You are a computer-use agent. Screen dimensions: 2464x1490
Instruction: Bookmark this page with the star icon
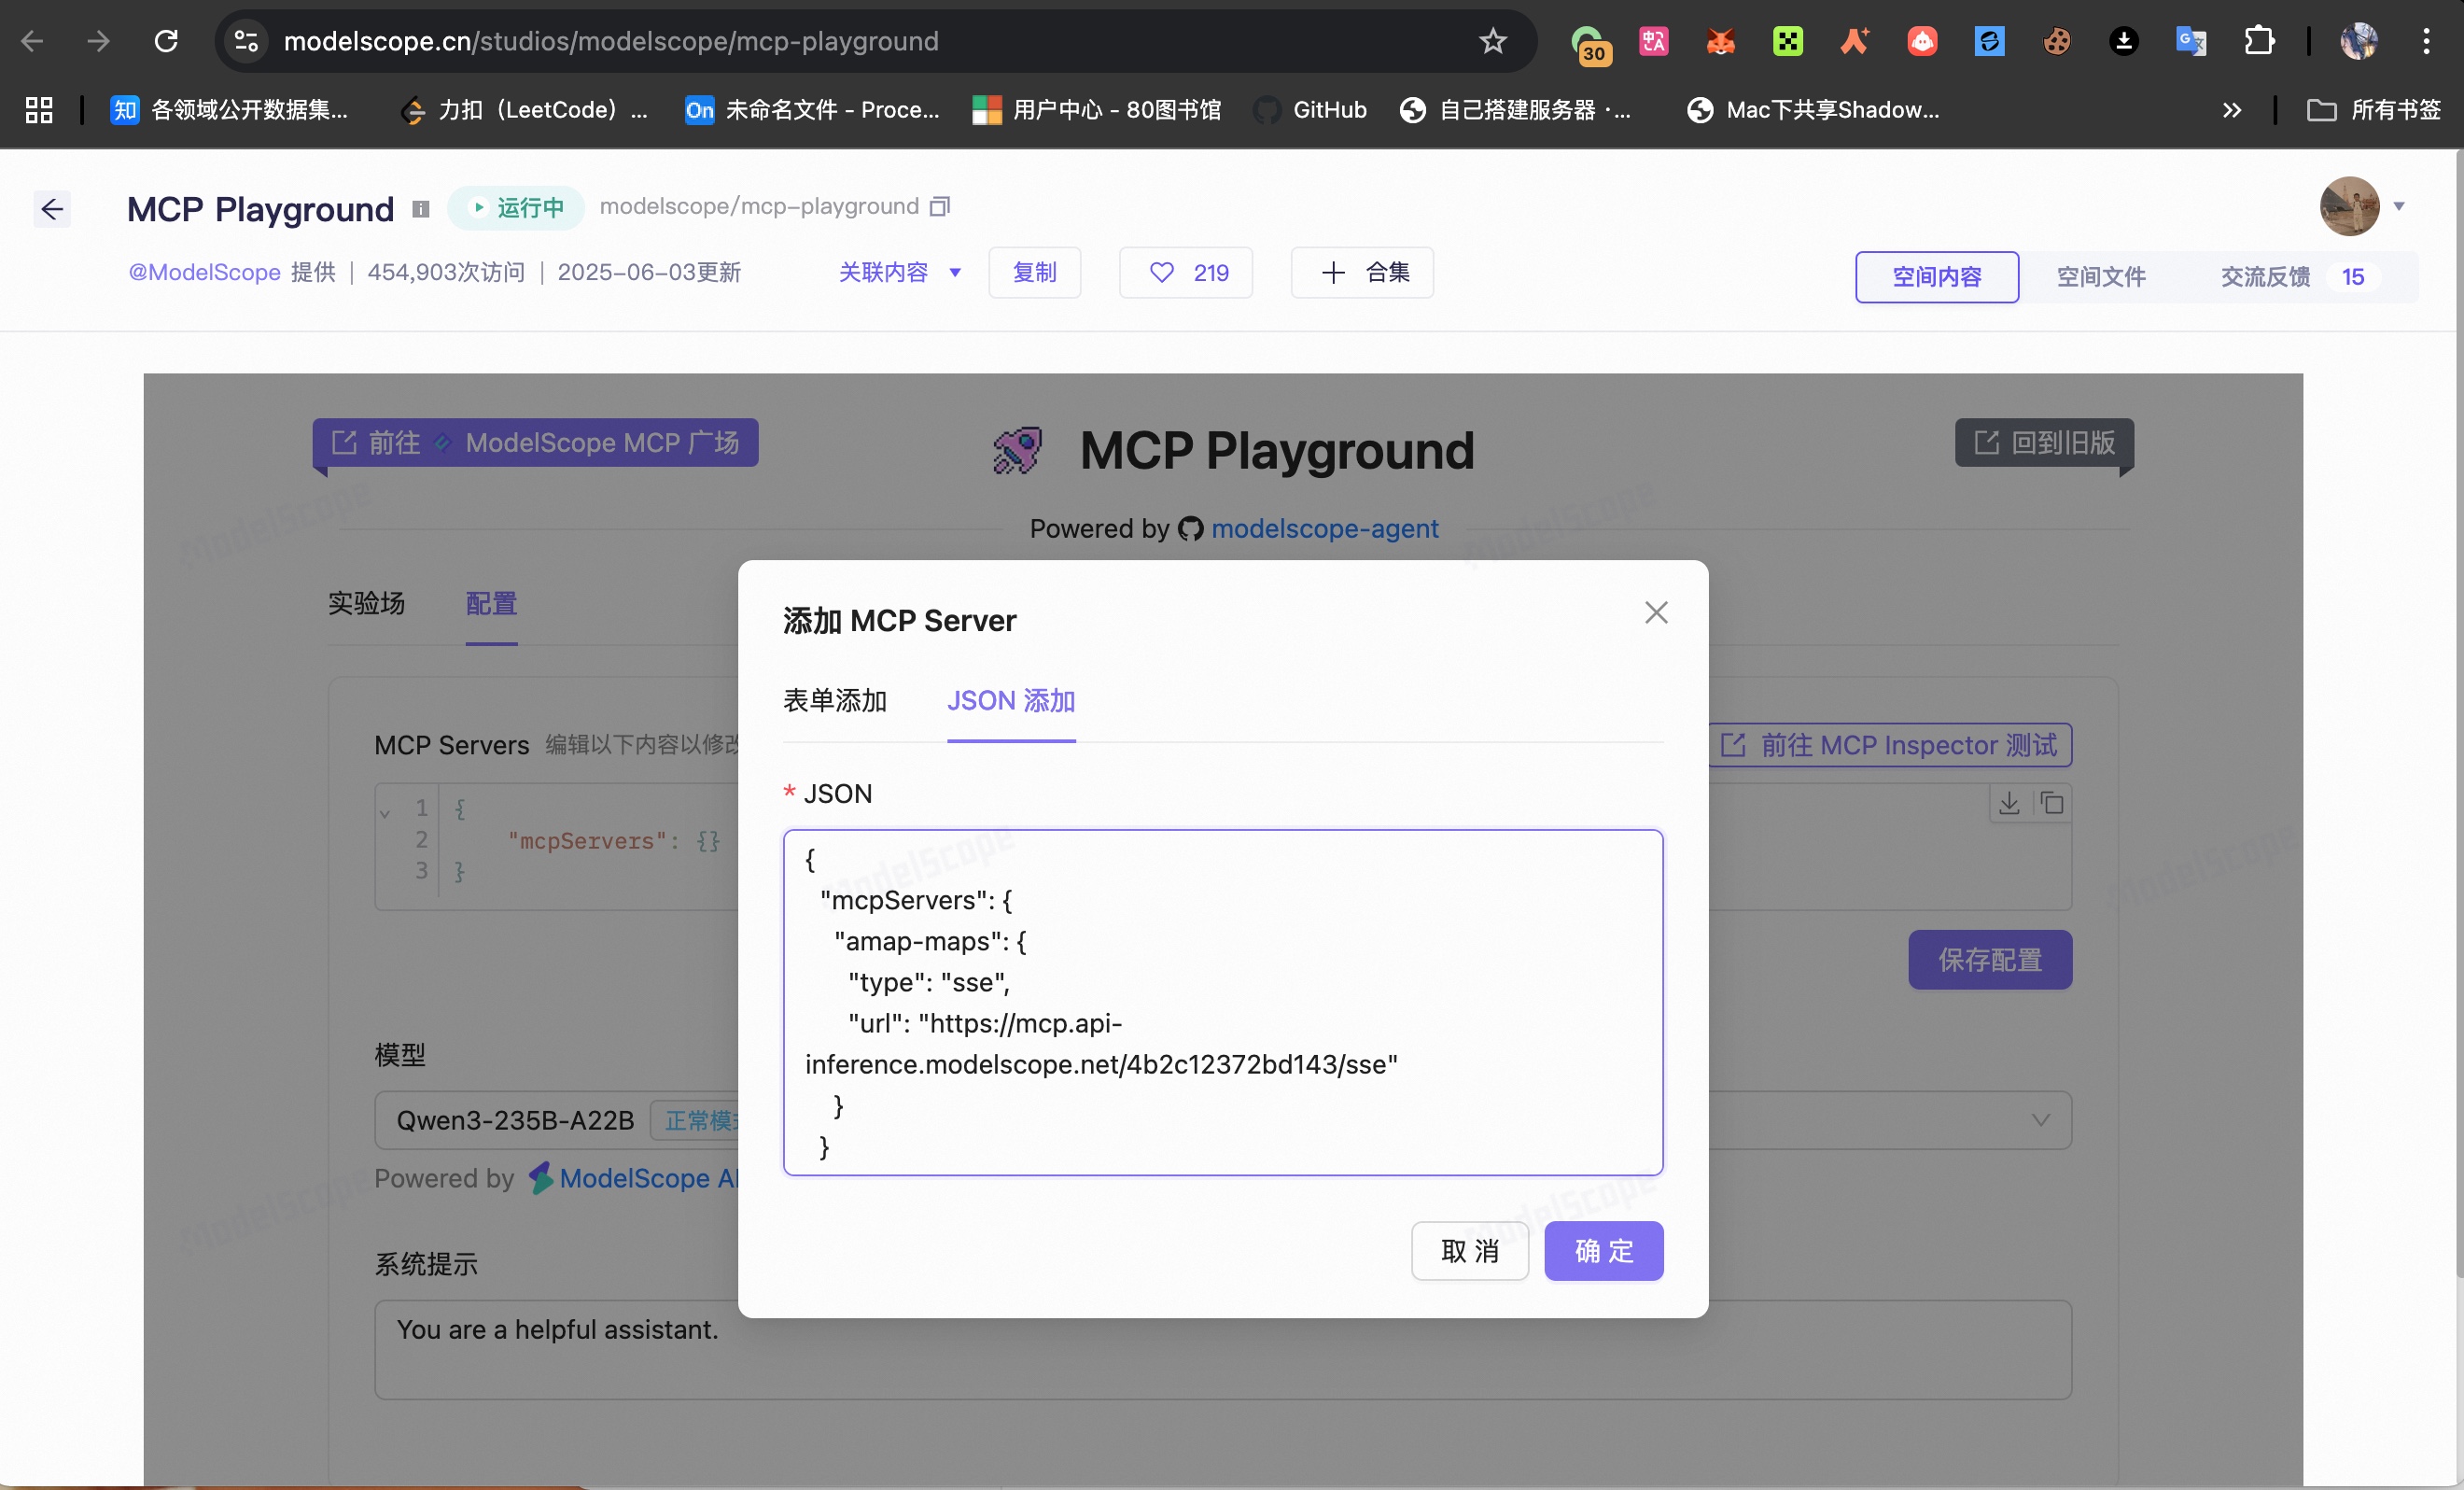tap(1493, 41)
